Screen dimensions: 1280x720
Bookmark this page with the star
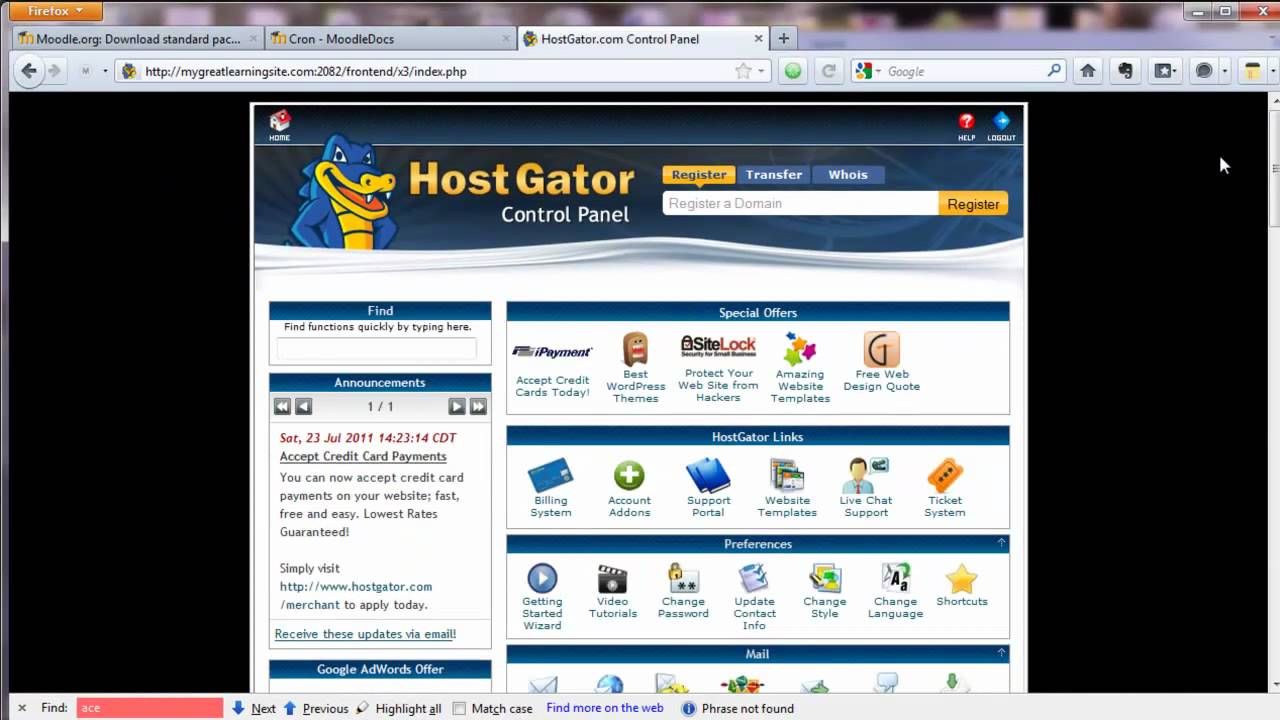click(x=743, y=71)
